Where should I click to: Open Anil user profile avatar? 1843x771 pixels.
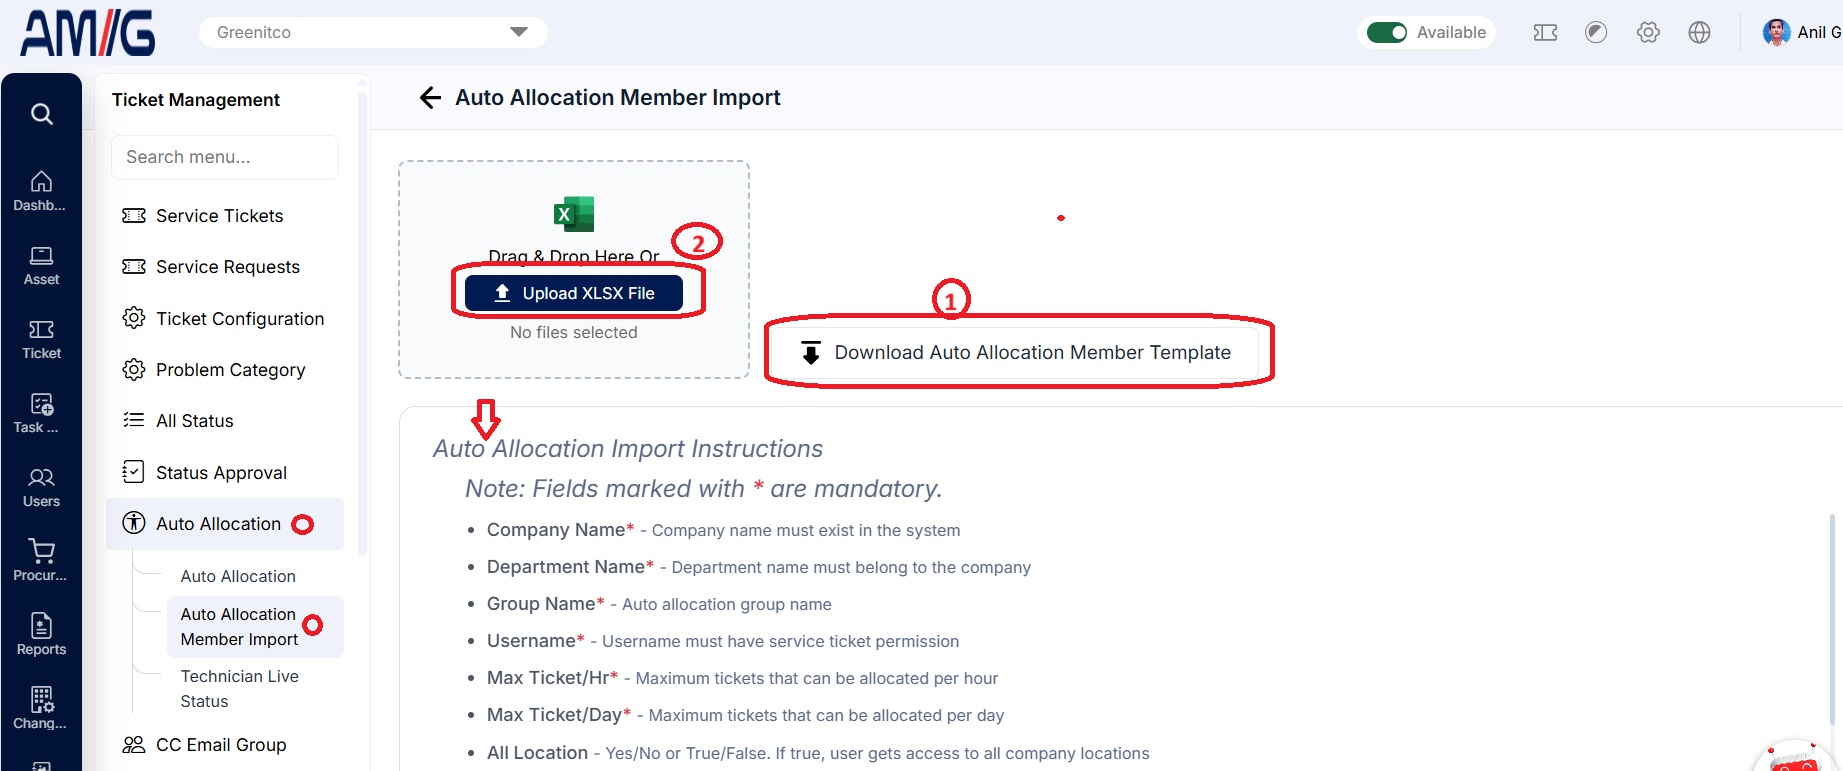(x=1776, y=32)
